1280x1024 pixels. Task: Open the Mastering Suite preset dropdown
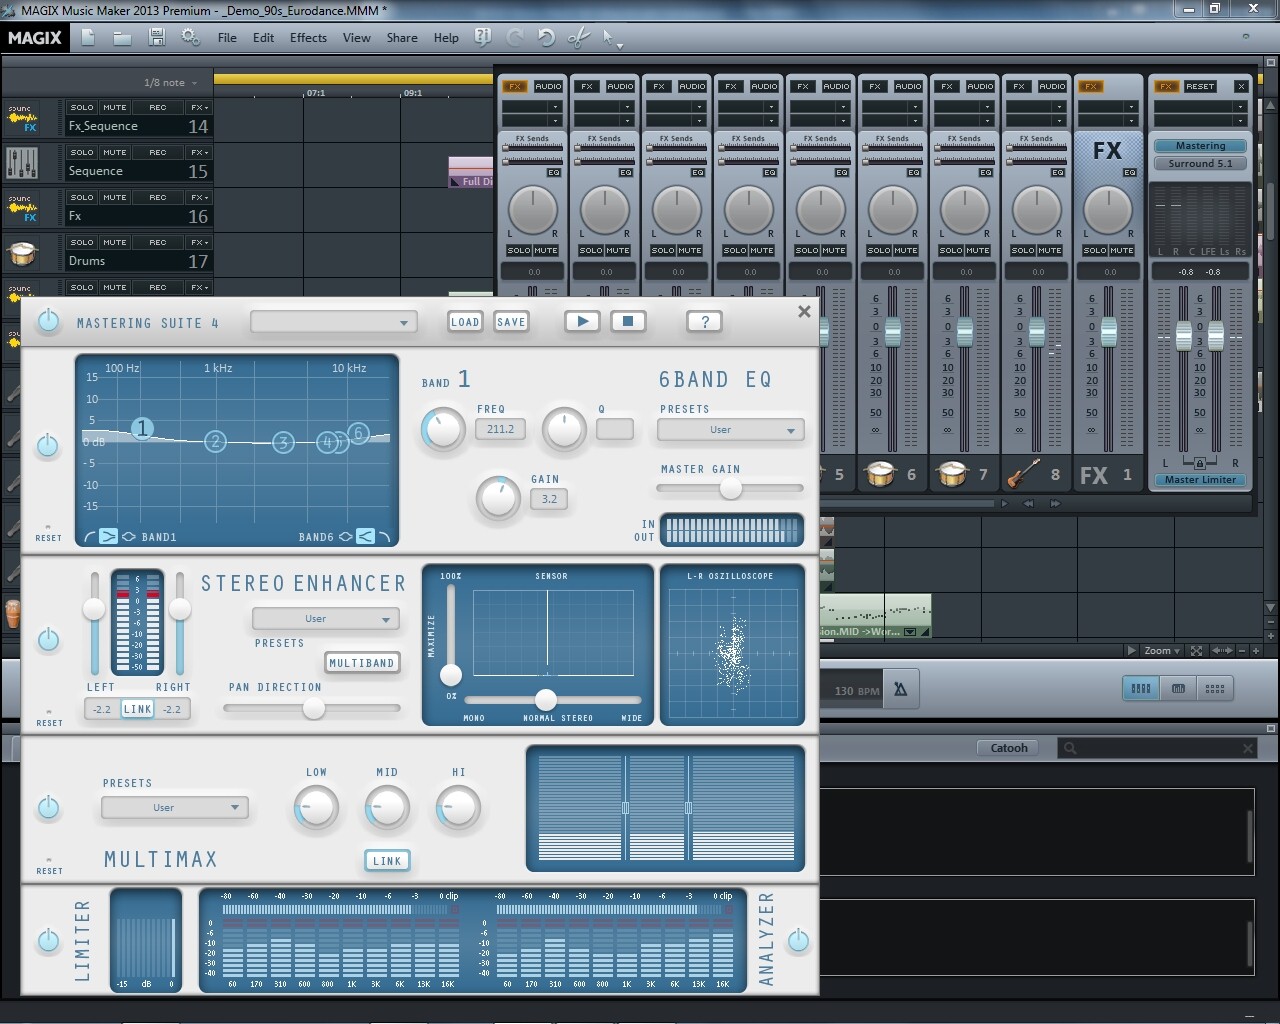(333, 322)
